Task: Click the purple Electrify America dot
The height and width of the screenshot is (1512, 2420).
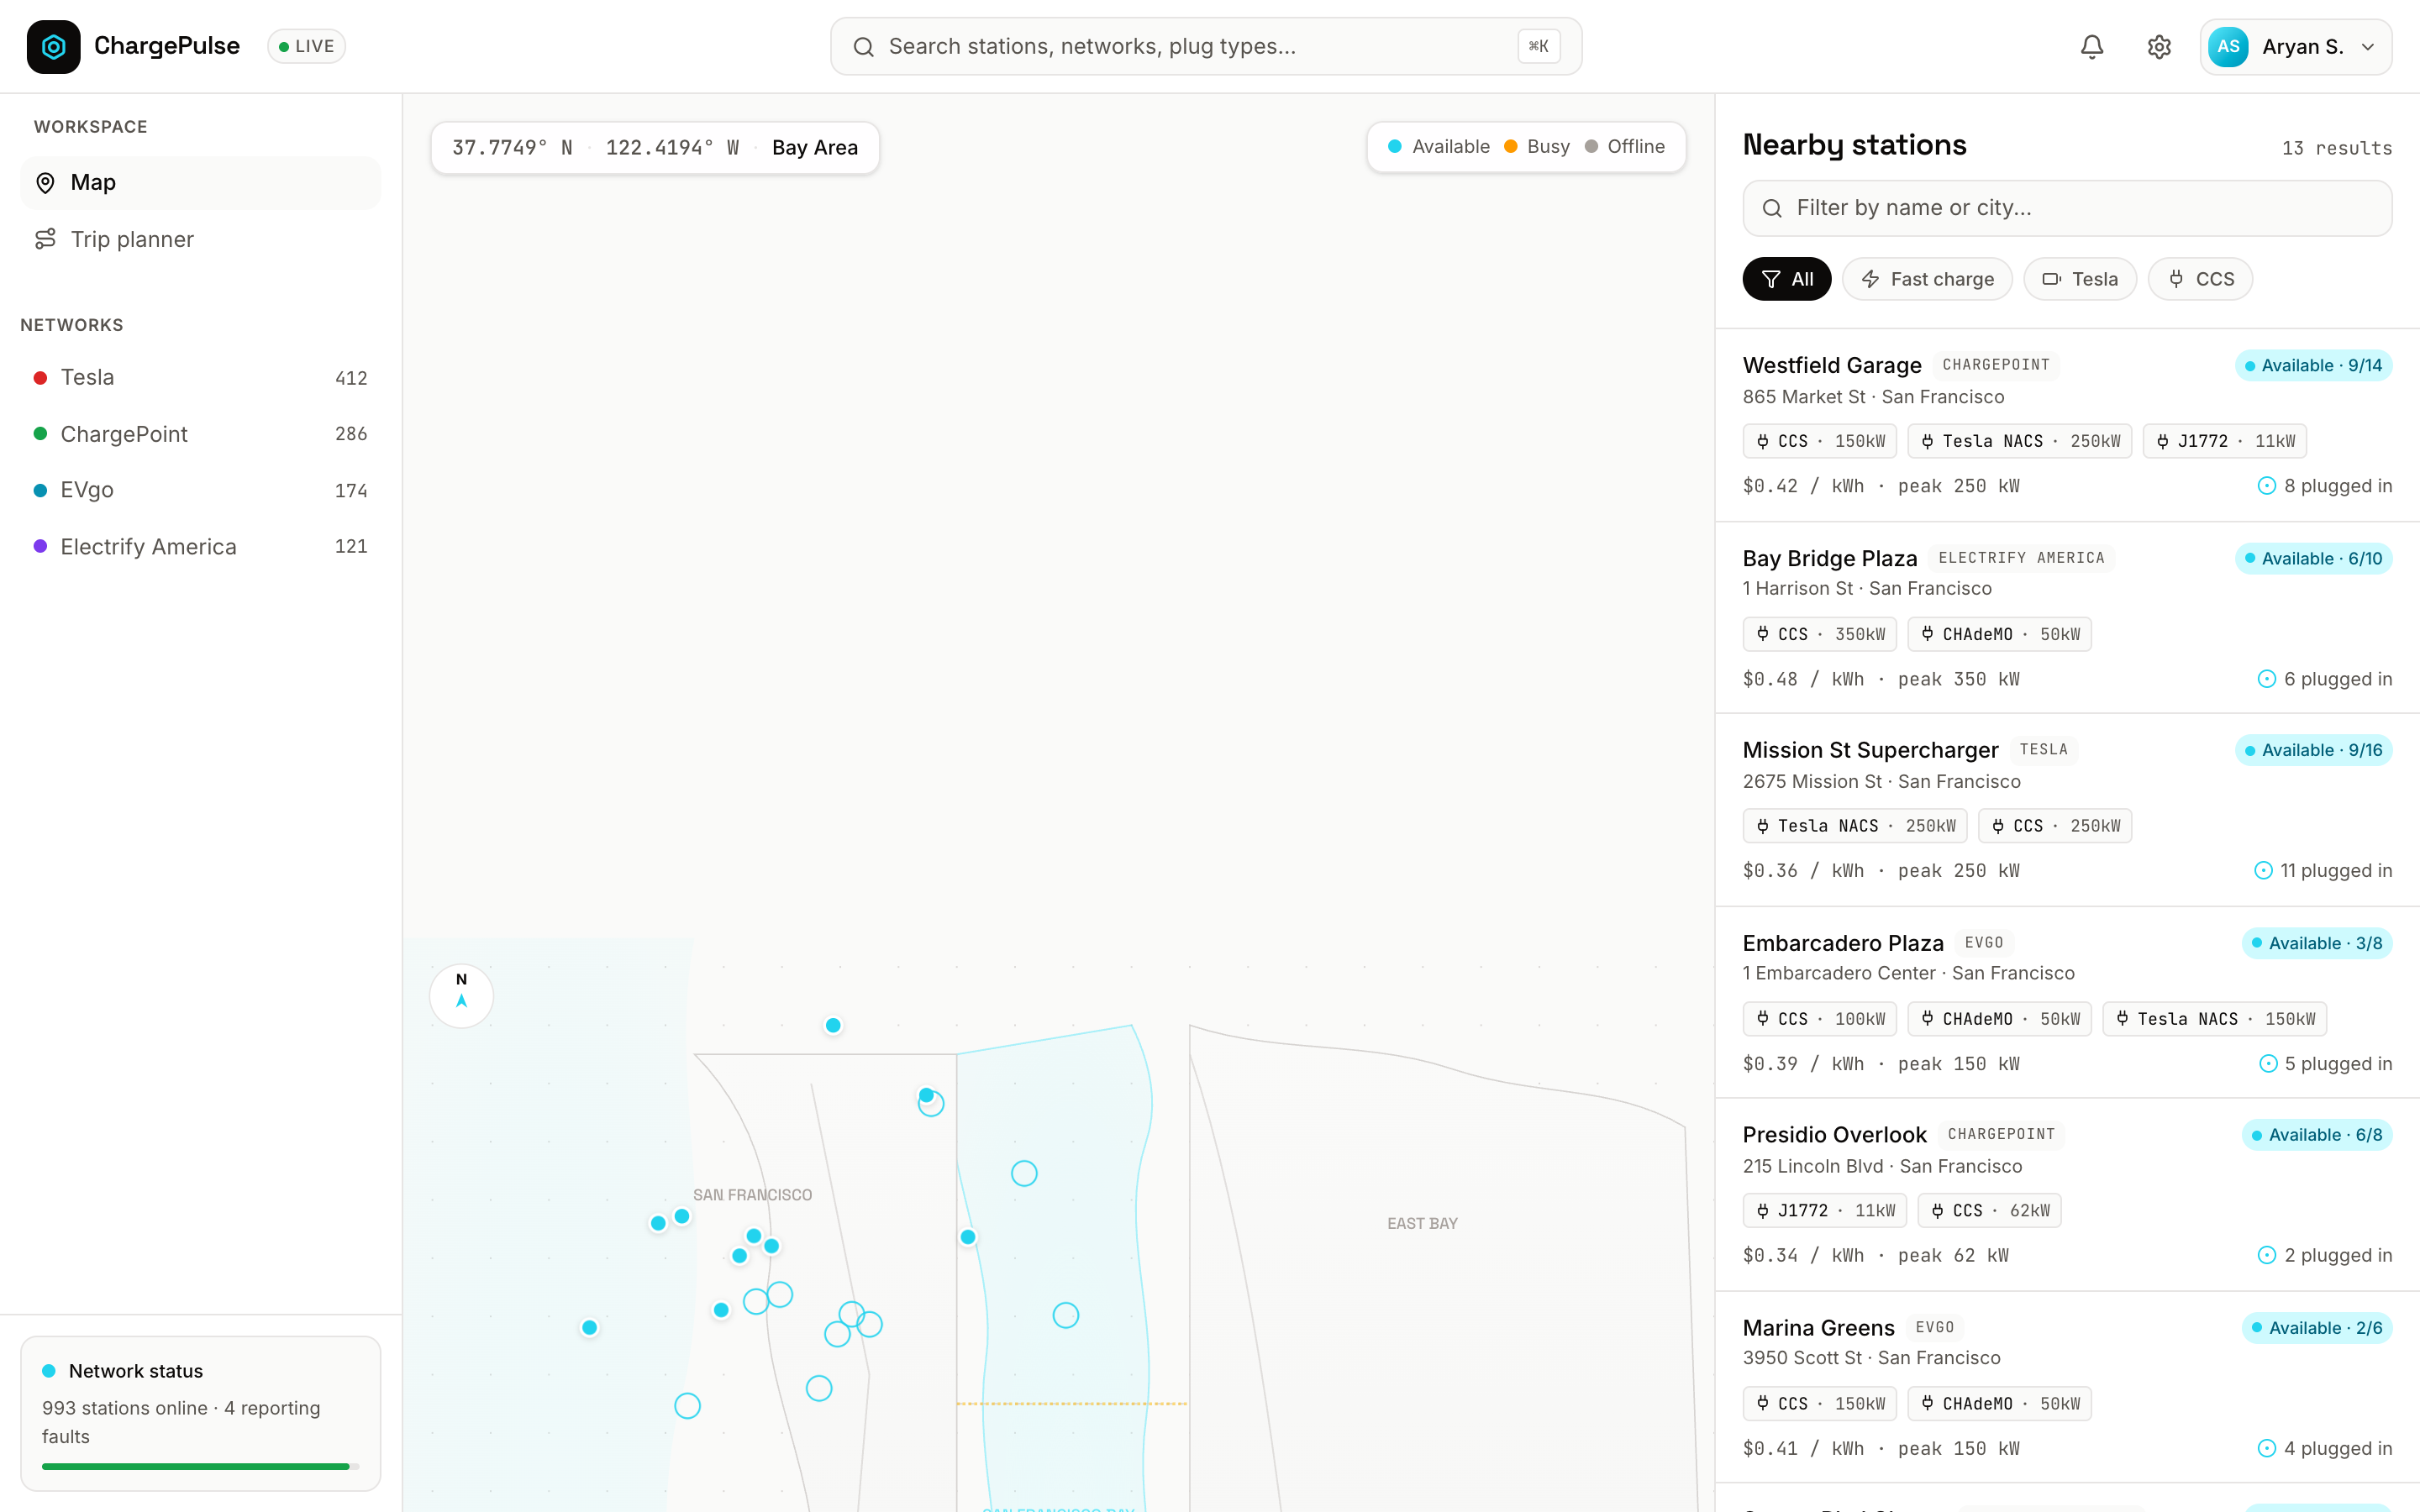Action: 40,546
